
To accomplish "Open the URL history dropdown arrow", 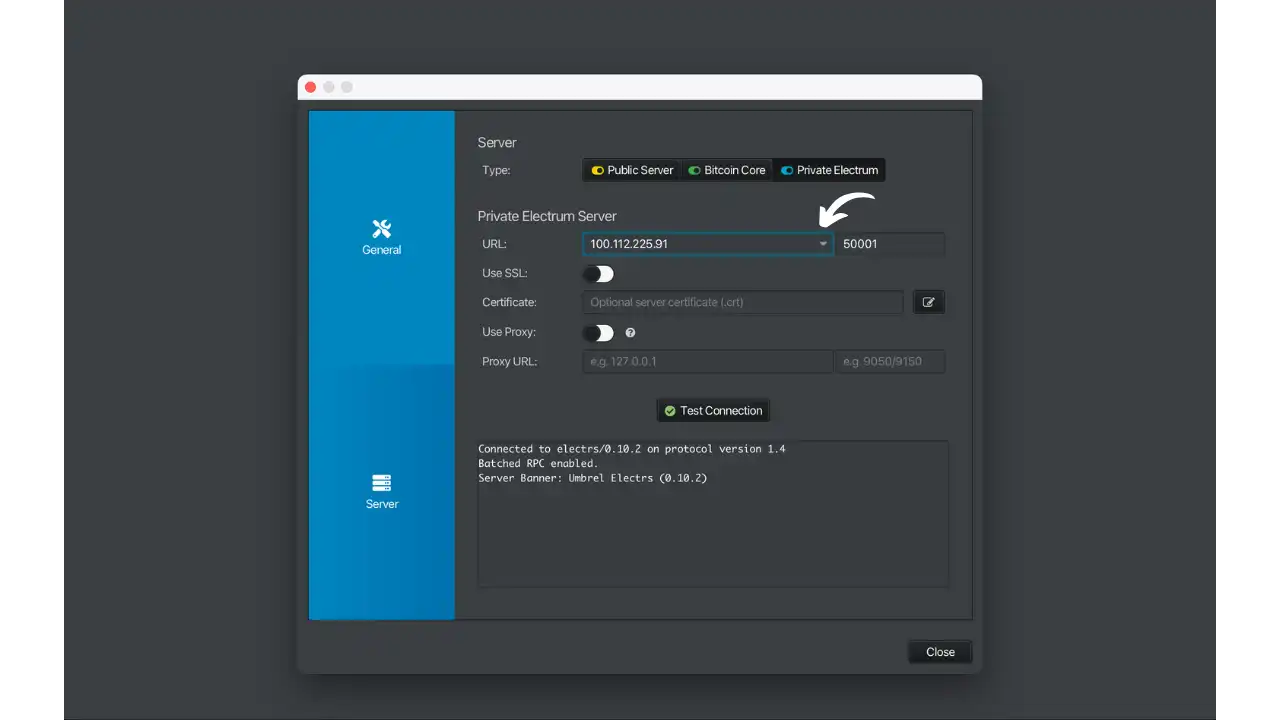I will click(822, 243).
